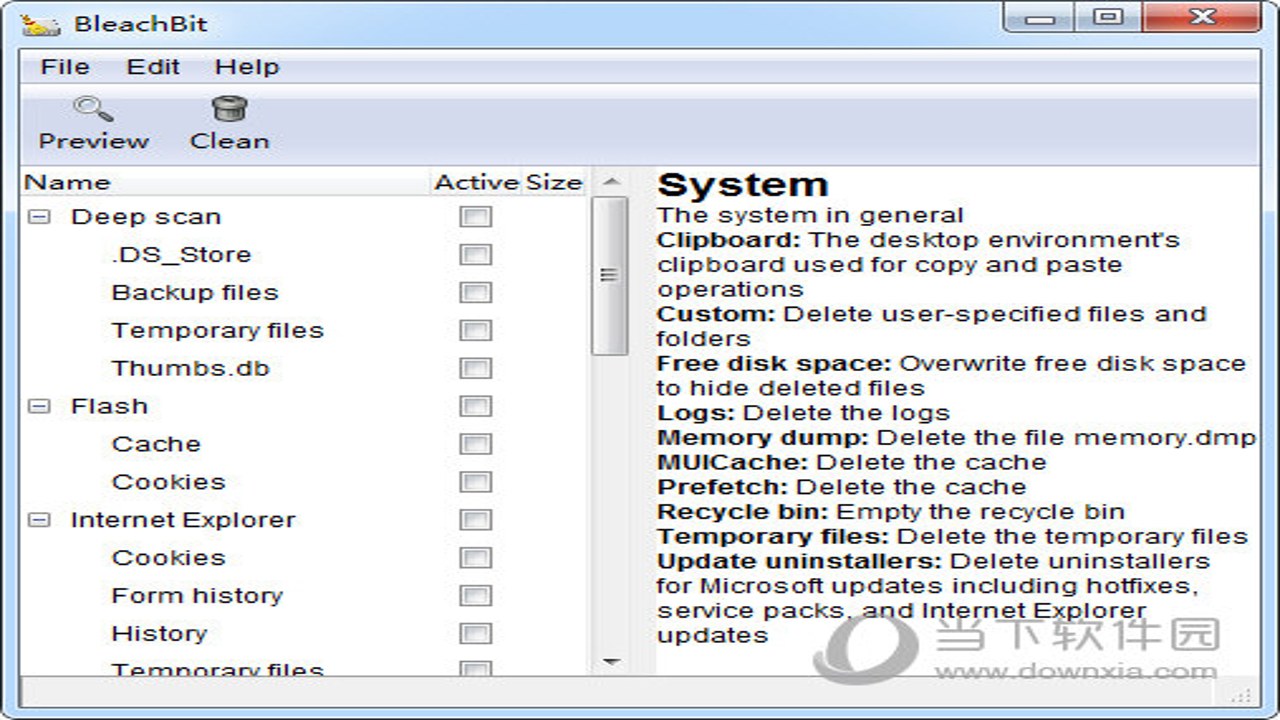This screenshot has width=1280, height=720.
Task: Check the Backup files checkbox
Action: point(476,293)
